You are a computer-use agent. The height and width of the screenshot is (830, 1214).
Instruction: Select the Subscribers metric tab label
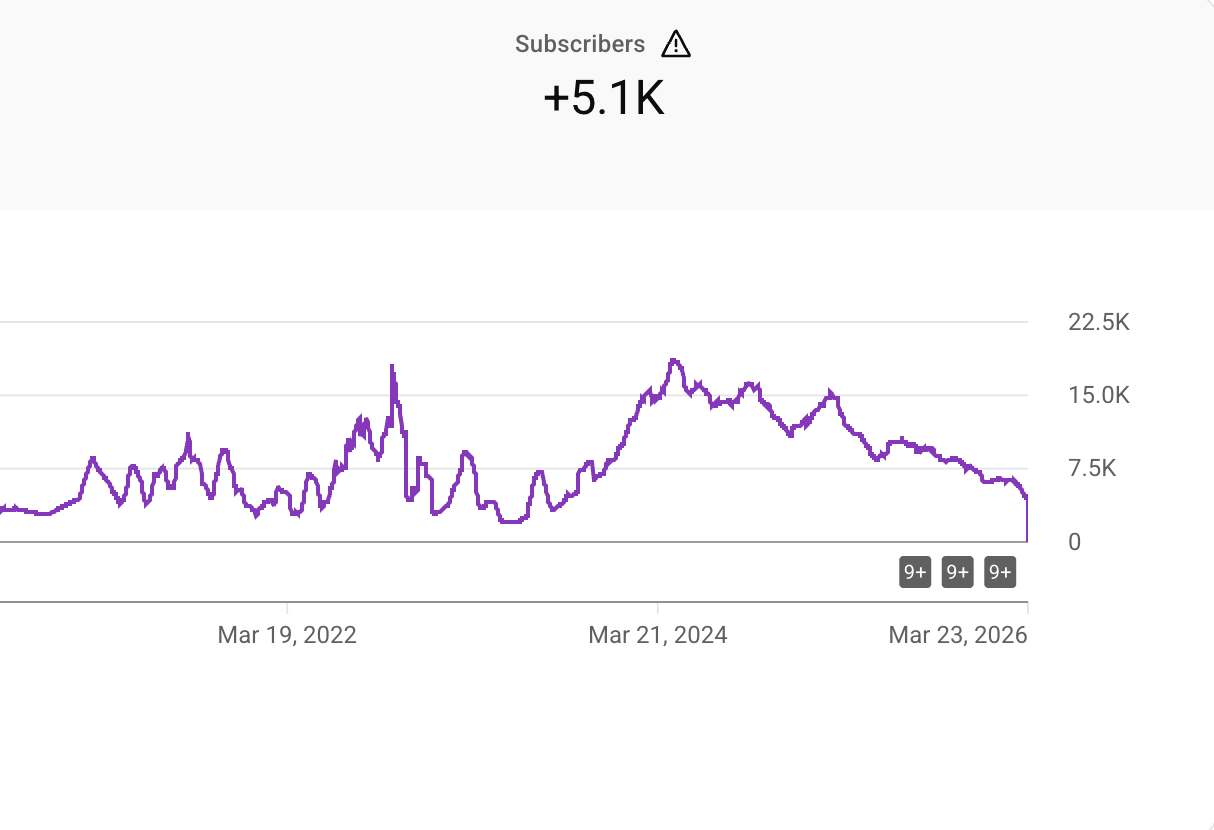pyautogui.click(x=580, y=44)
